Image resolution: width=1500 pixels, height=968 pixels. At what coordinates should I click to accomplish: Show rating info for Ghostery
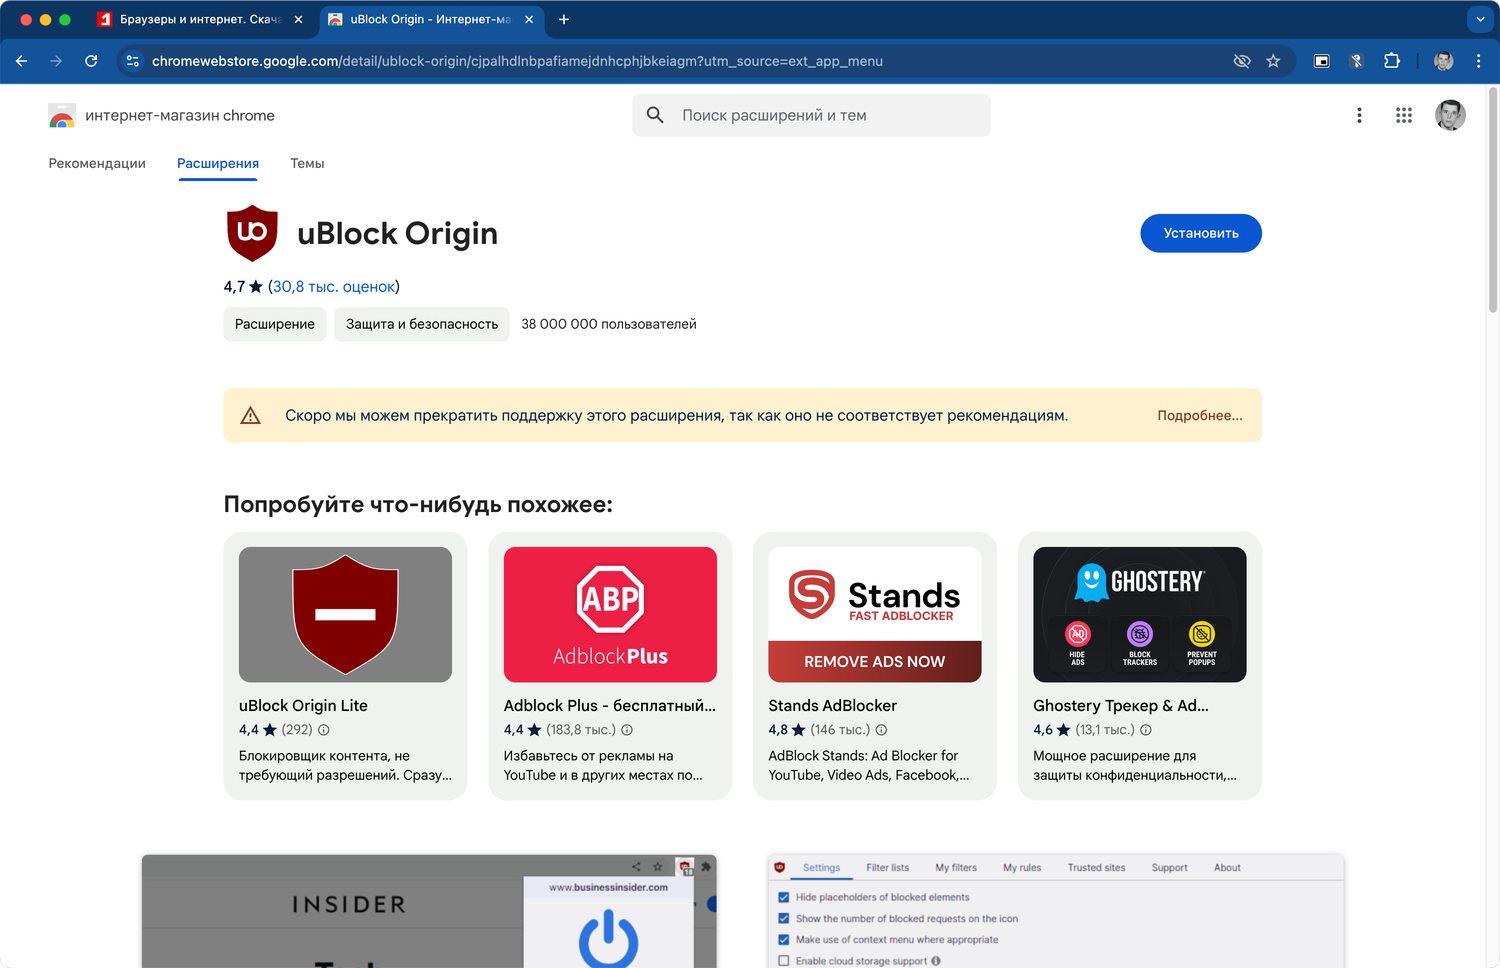coord(1146,730)
